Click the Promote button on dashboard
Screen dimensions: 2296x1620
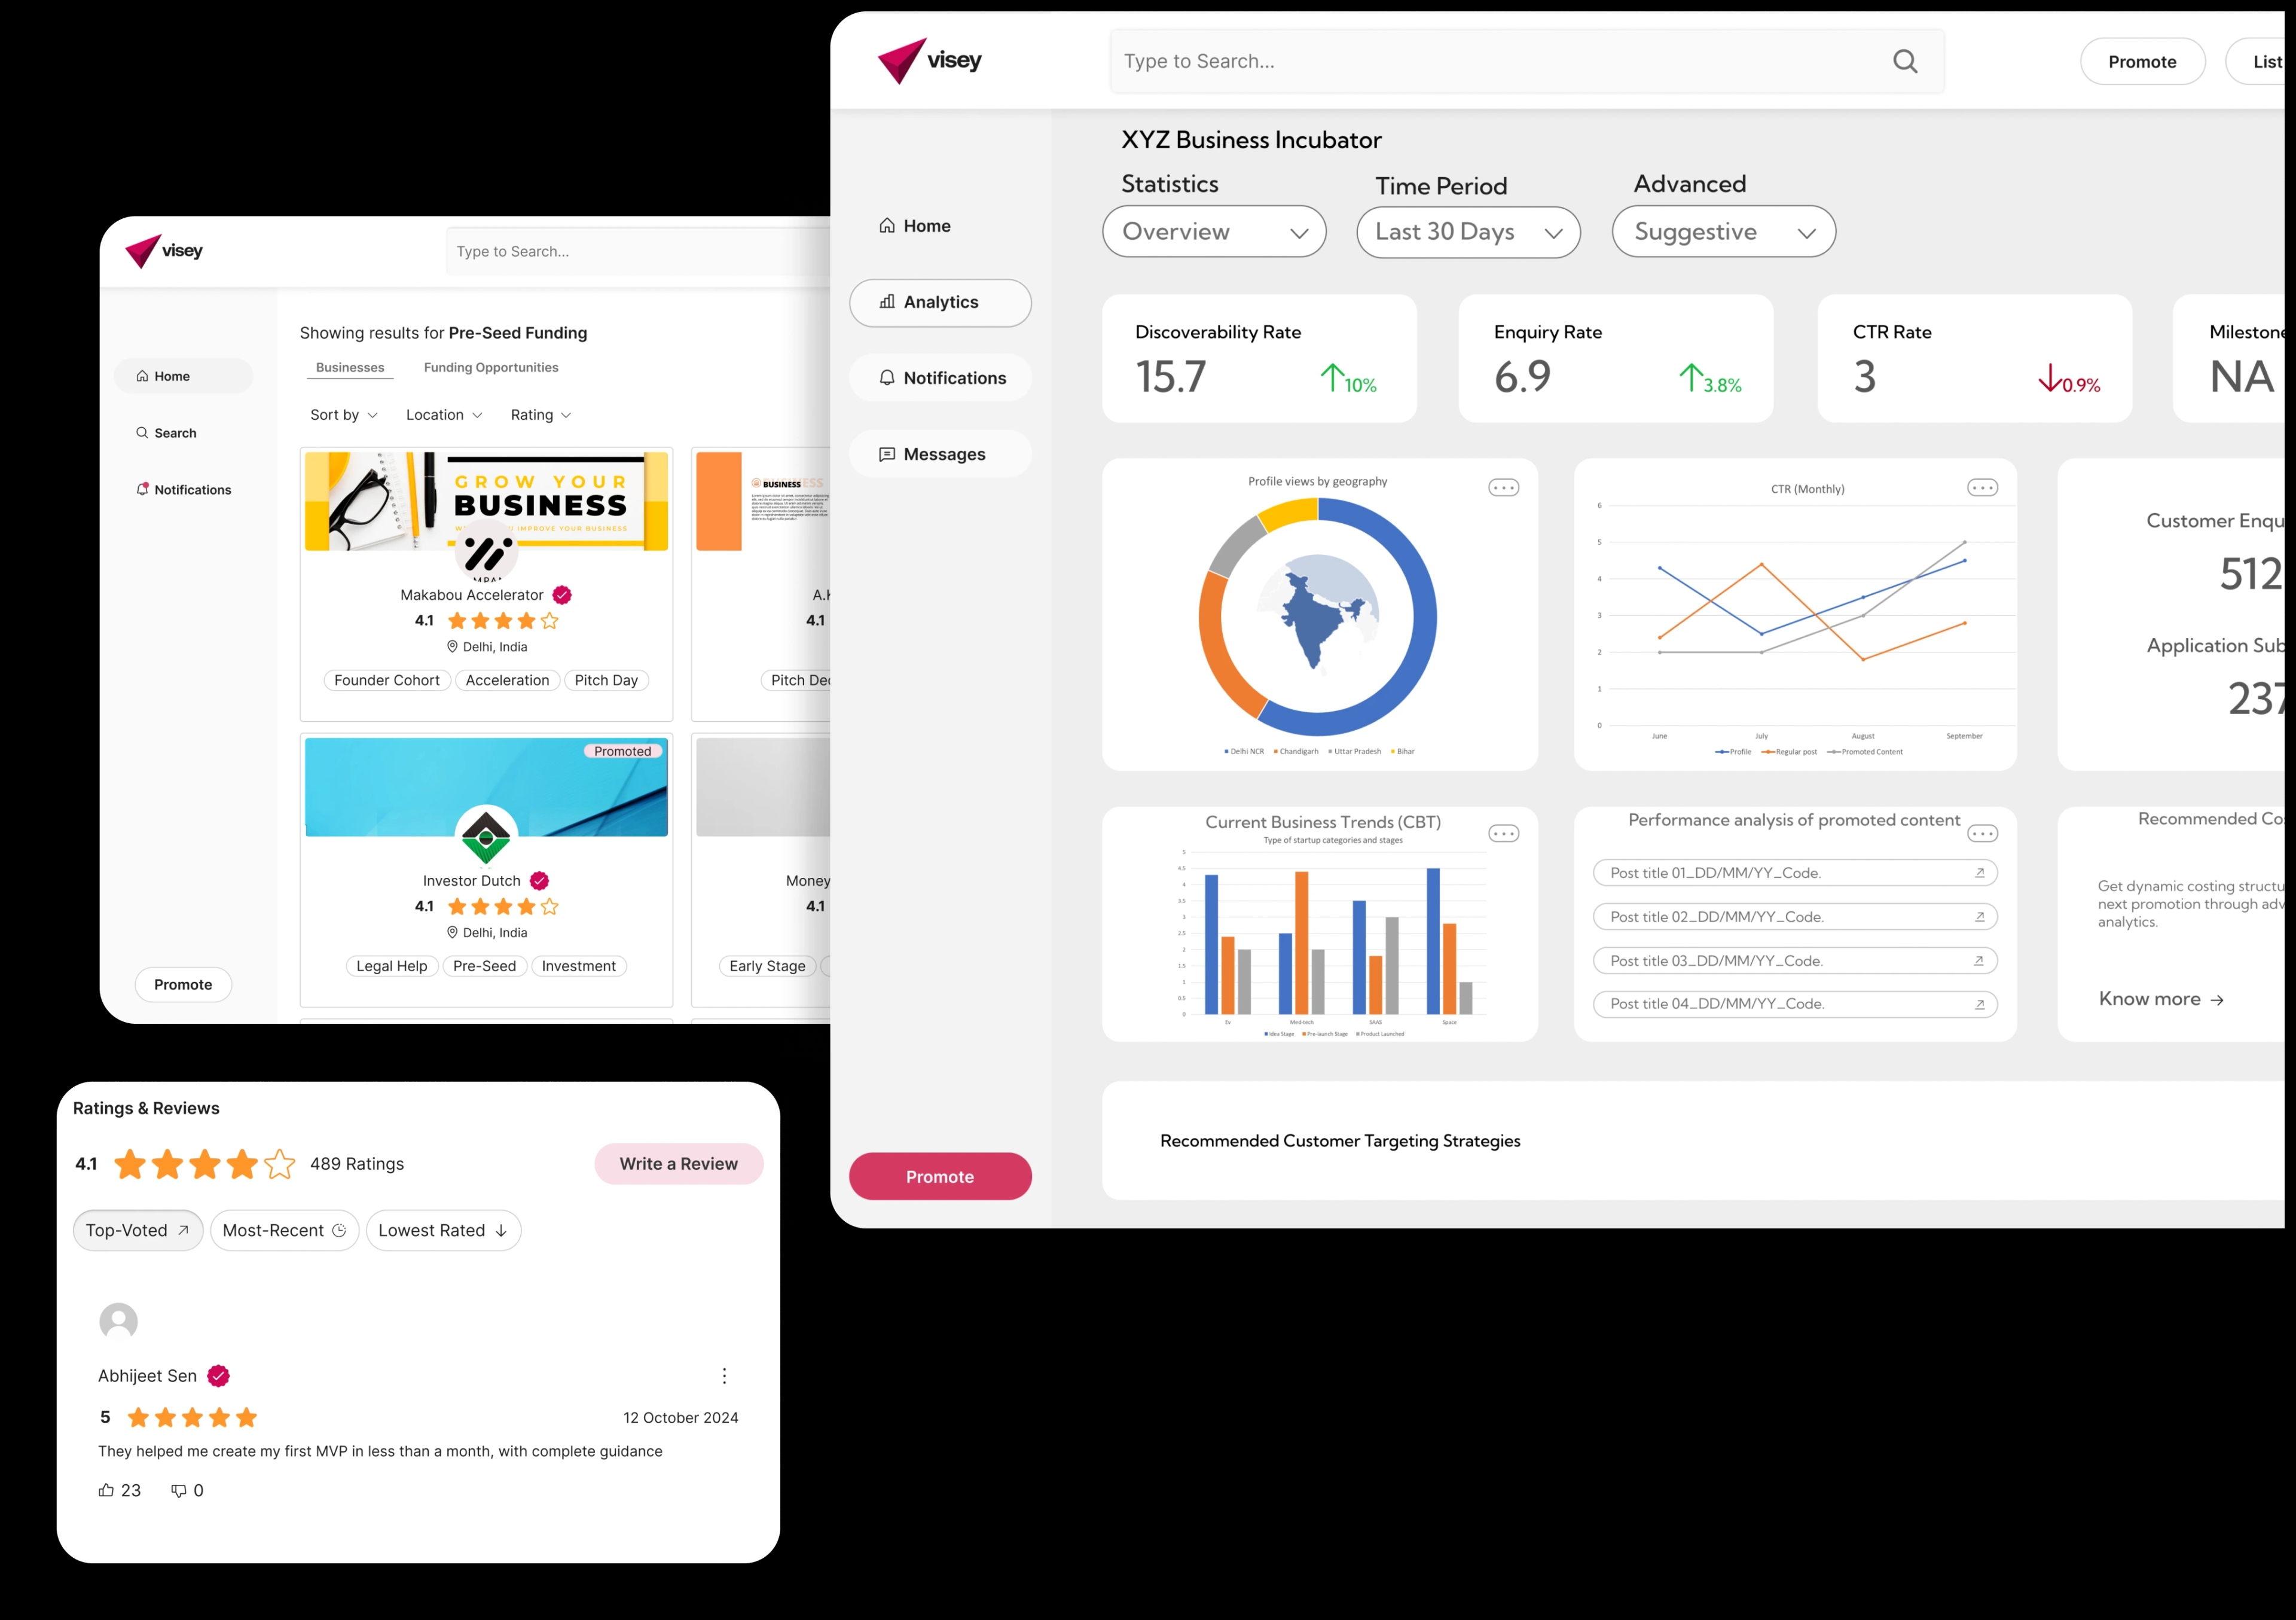tap(939, 1176)
